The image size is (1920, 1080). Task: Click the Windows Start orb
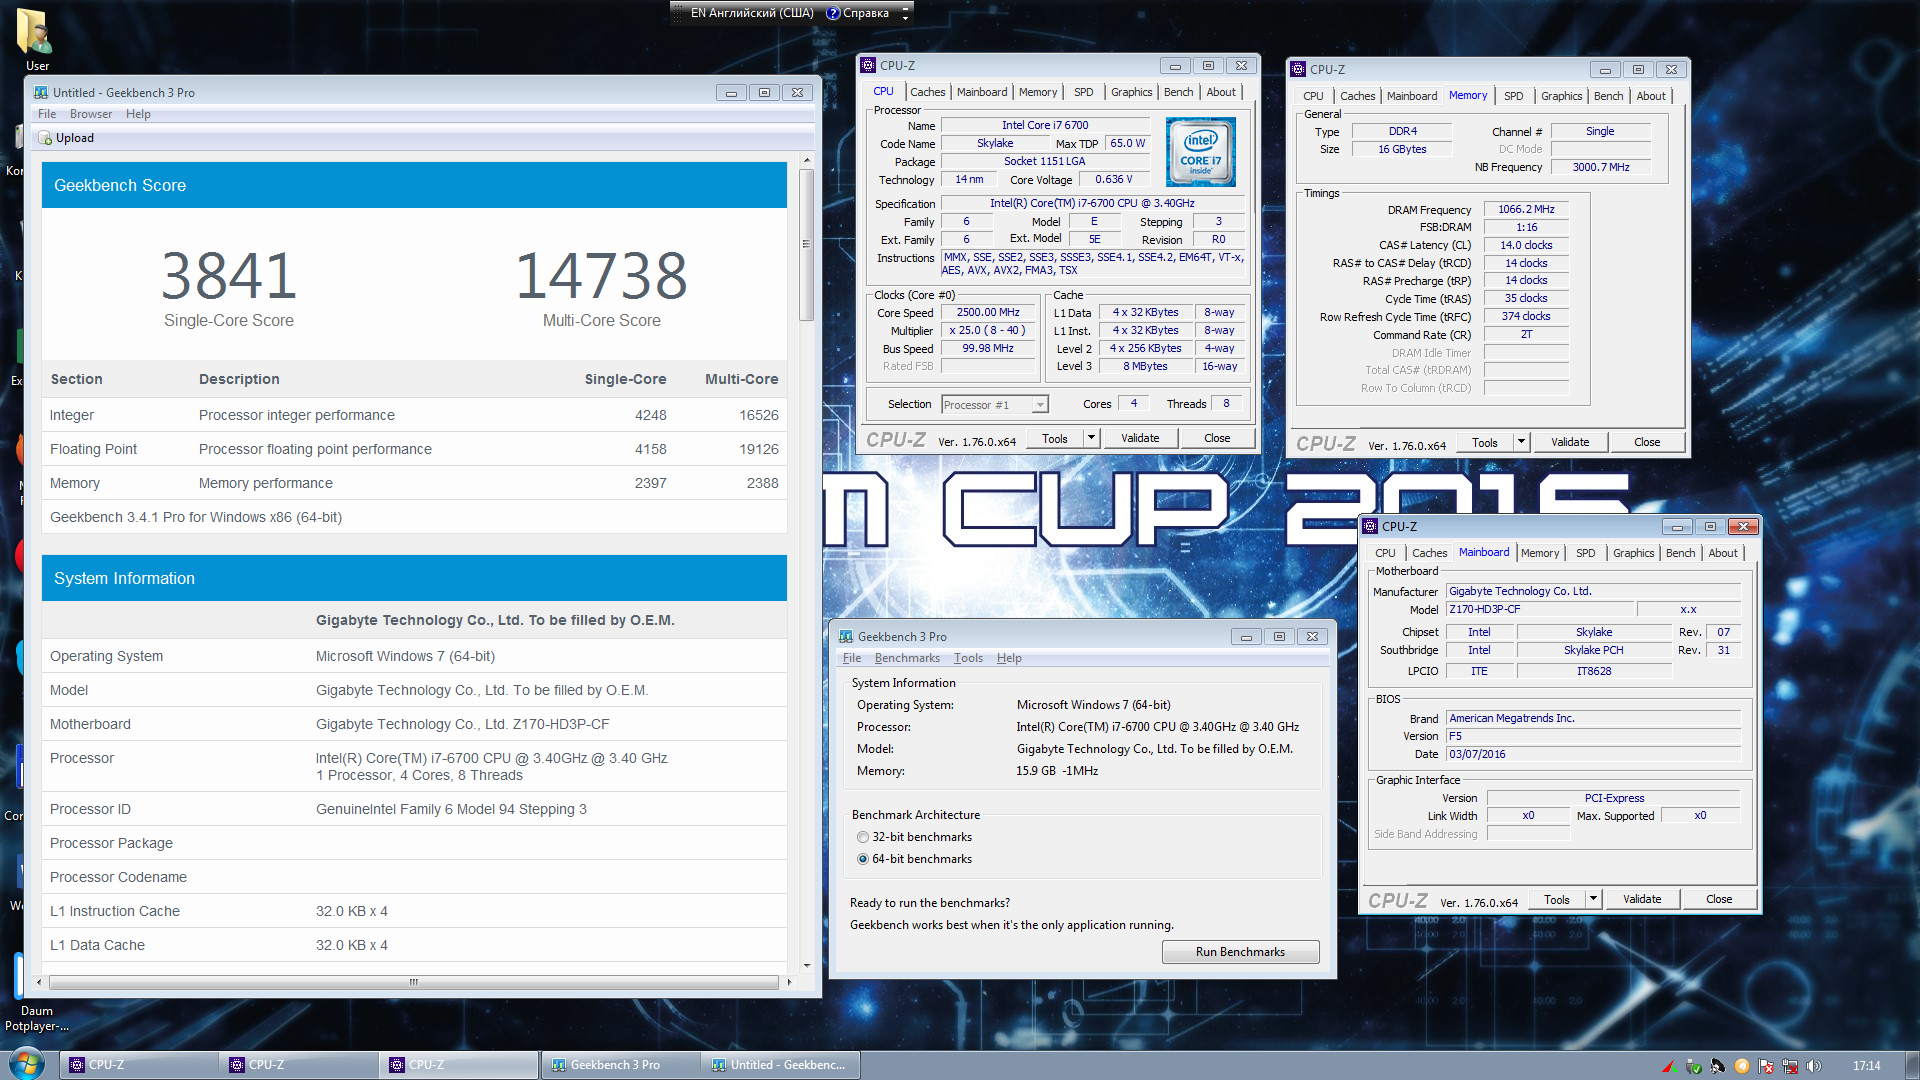pos(27,1064)
